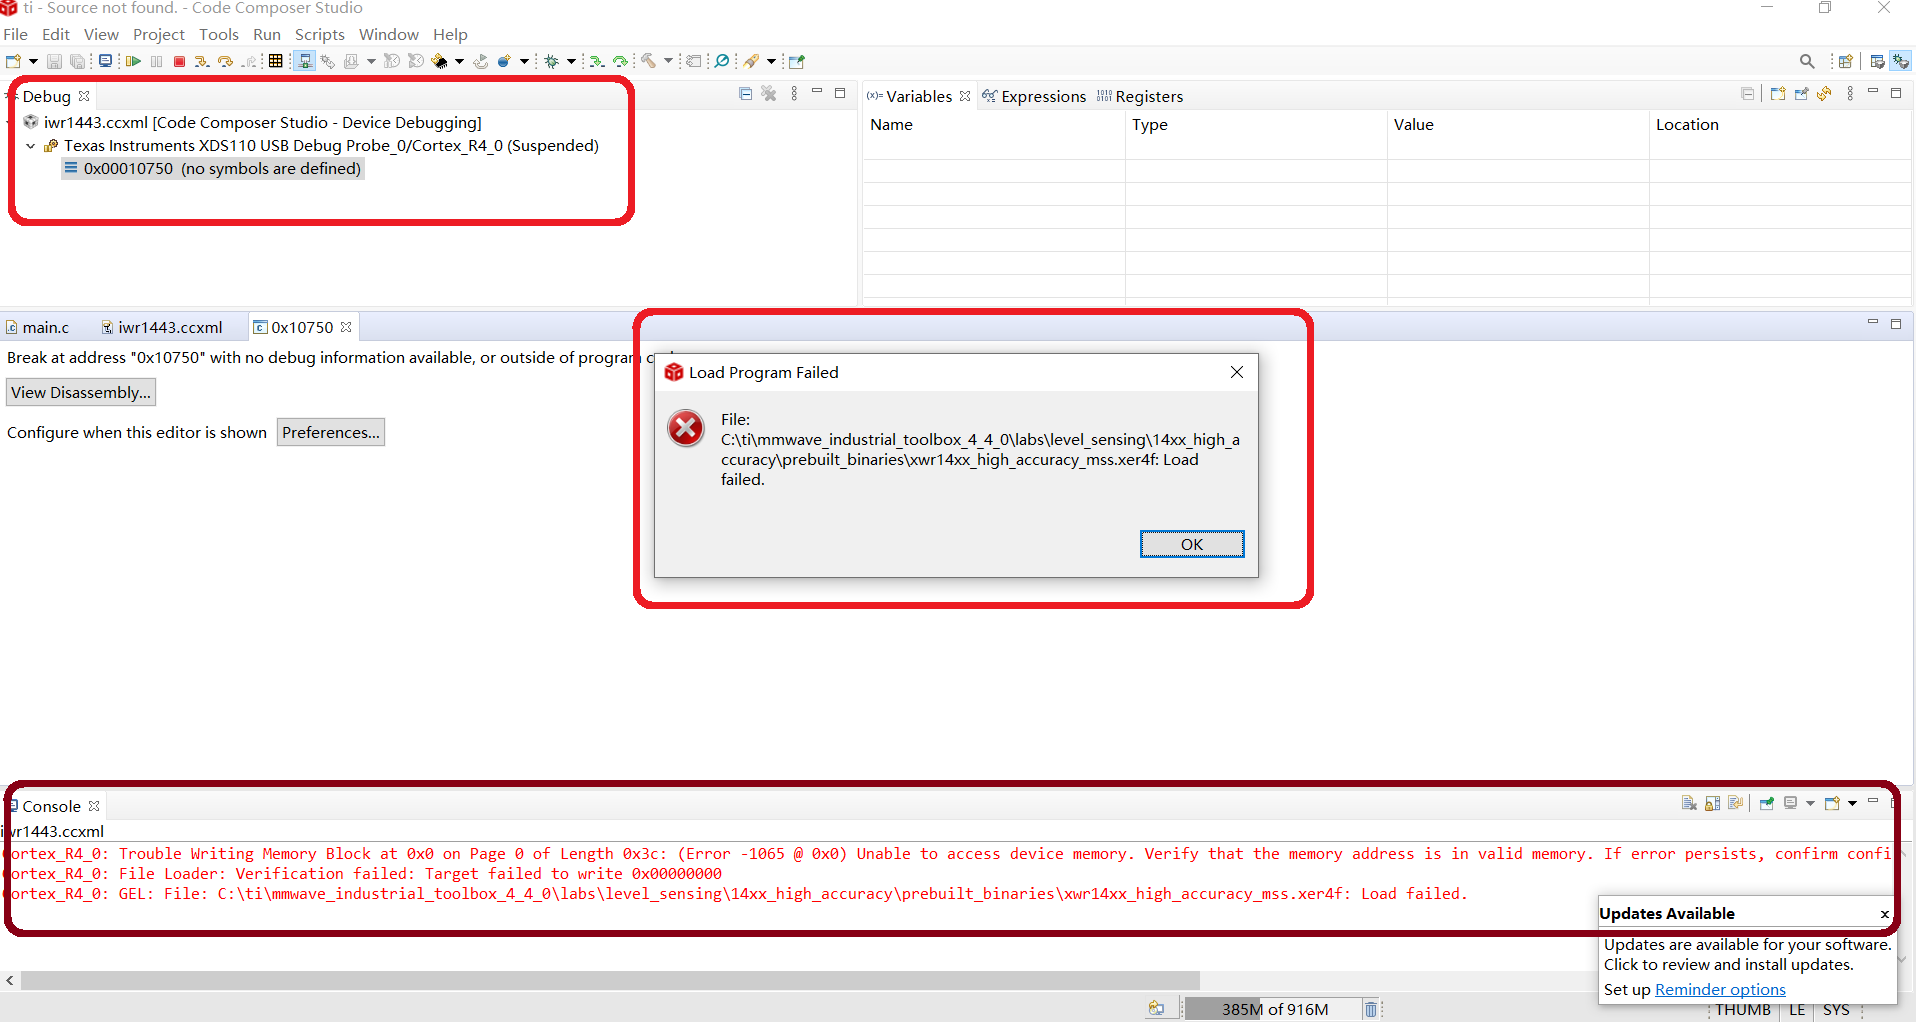This screenshot has width=1916, height=1022.
Task: Collapse the Texas Instruments XDS110 tree node
Action: tap(30, 146)
